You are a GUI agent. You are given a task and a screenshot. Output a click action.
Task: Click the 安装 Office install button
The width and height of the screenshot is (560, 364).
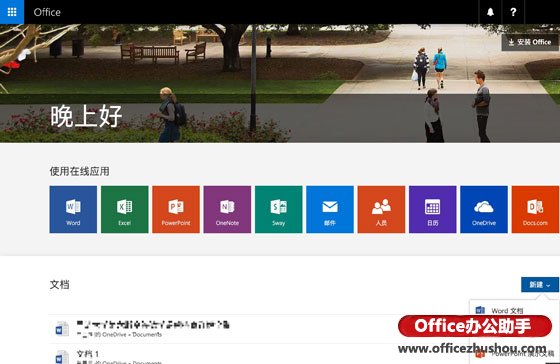tap(530, 42)
